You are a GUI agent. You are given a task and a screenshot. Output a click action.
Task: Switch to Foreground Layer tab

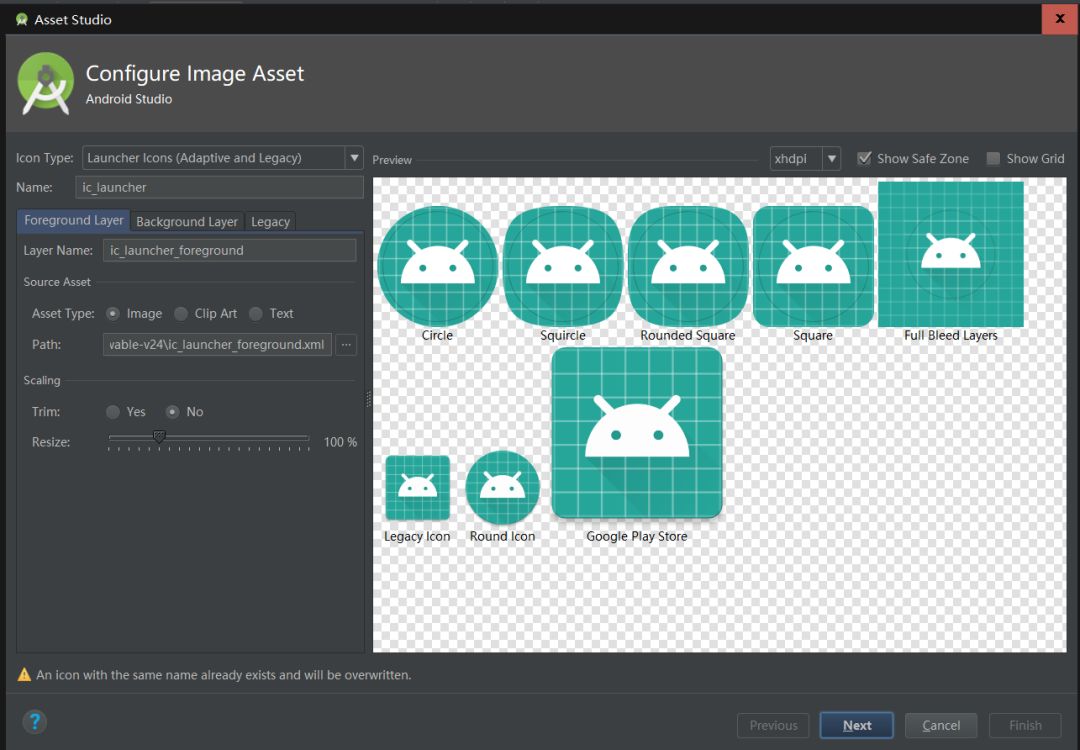click(74, 220)
